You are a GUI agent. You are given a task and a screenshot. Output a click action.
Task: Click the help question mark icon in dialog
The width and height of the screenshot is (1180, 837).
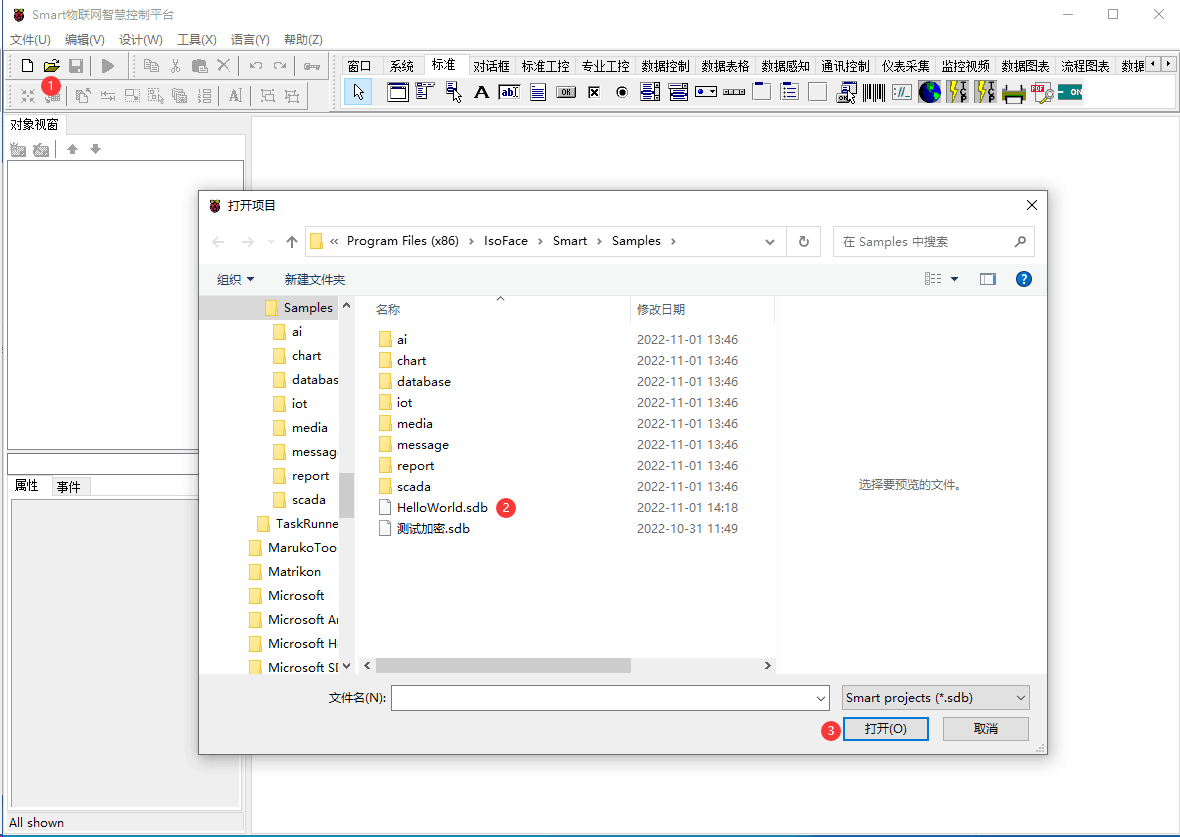pos(1023,279)
